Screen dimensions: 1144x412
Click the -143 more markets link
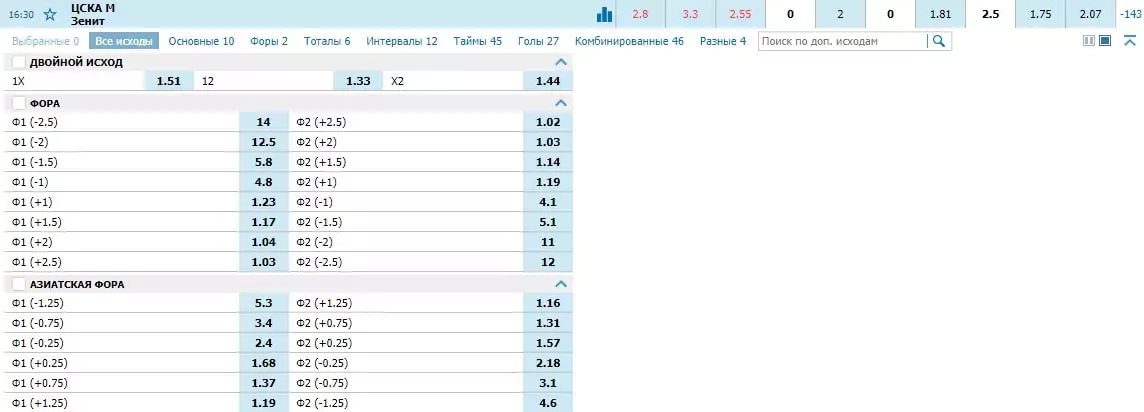(x=1129, y=14)
